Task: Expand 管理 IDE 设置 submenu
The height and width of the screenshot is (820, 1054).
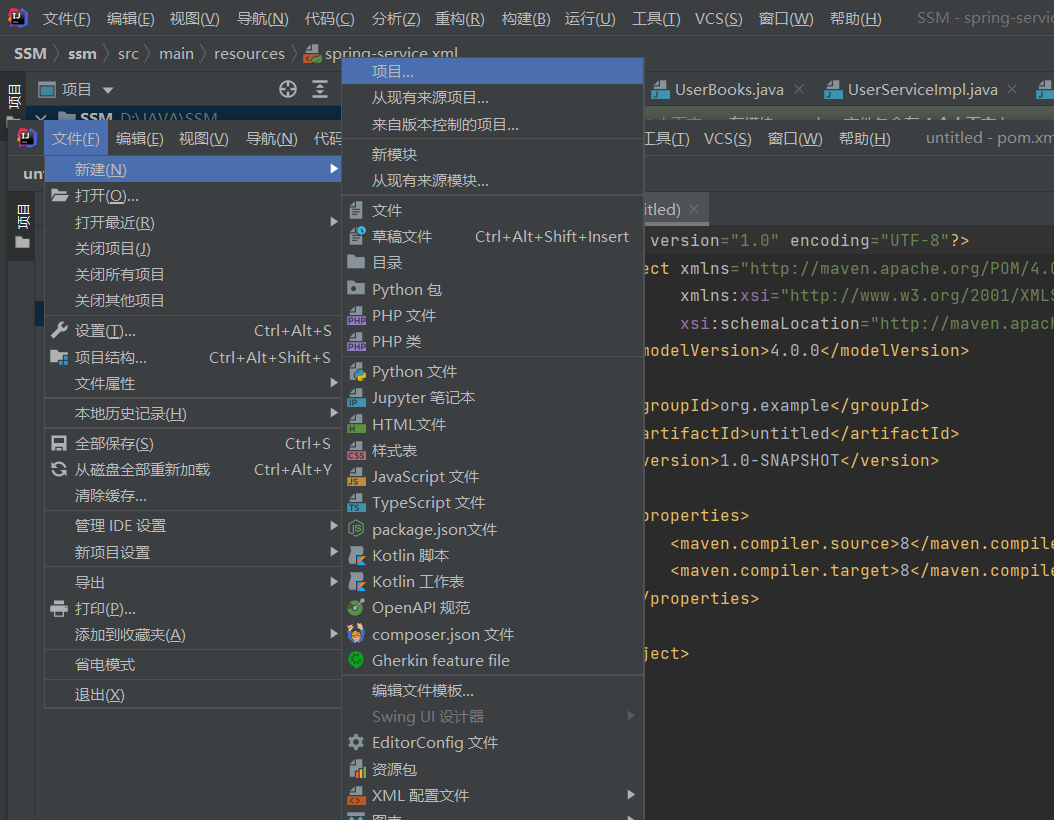Action: pyautogui.click(x=193, y=526)
